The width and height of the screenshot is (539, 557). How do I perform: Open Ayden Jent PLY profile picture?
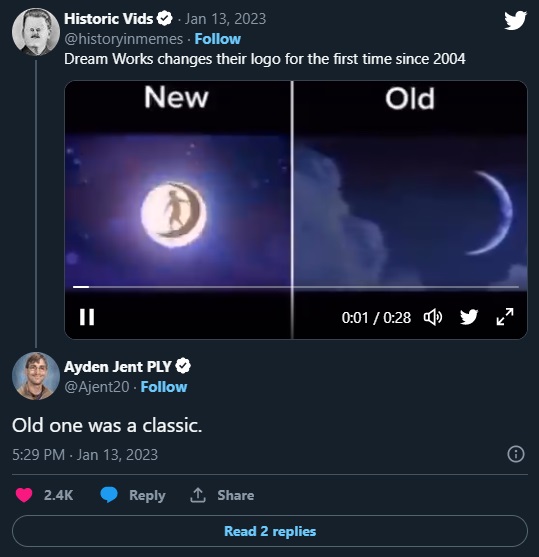tap(36, 376)
